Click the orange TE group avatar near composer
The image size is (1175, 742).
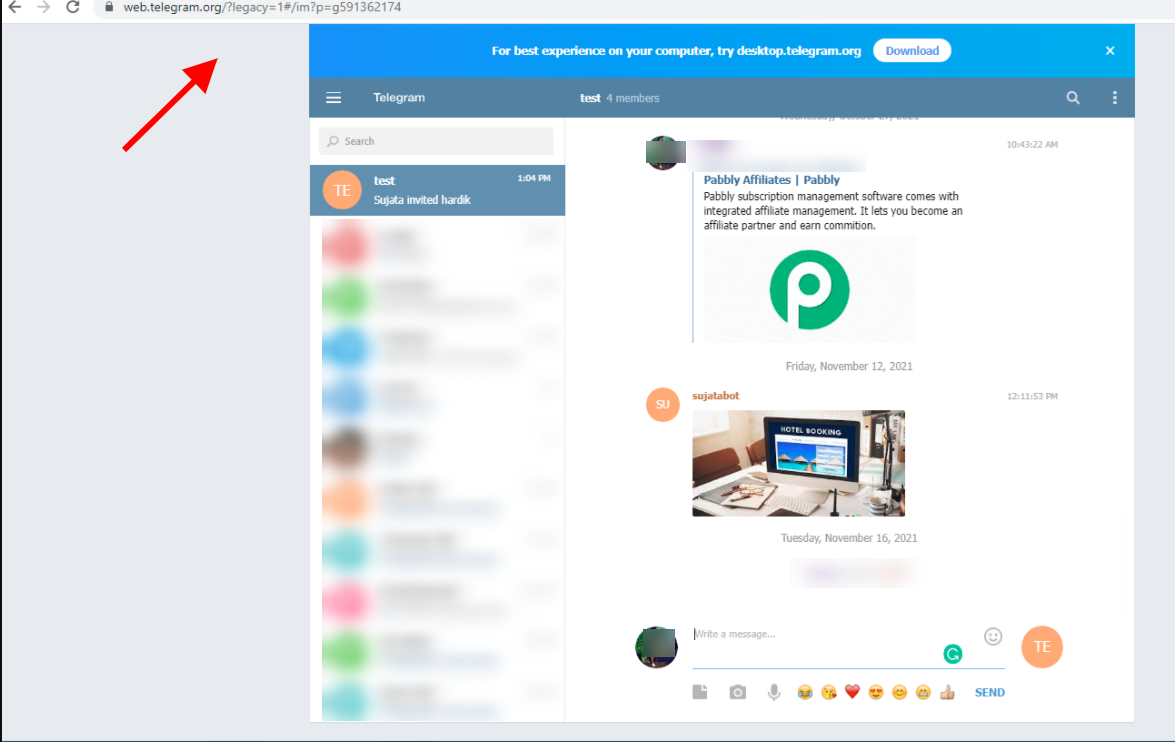(x=1042, y=647)
